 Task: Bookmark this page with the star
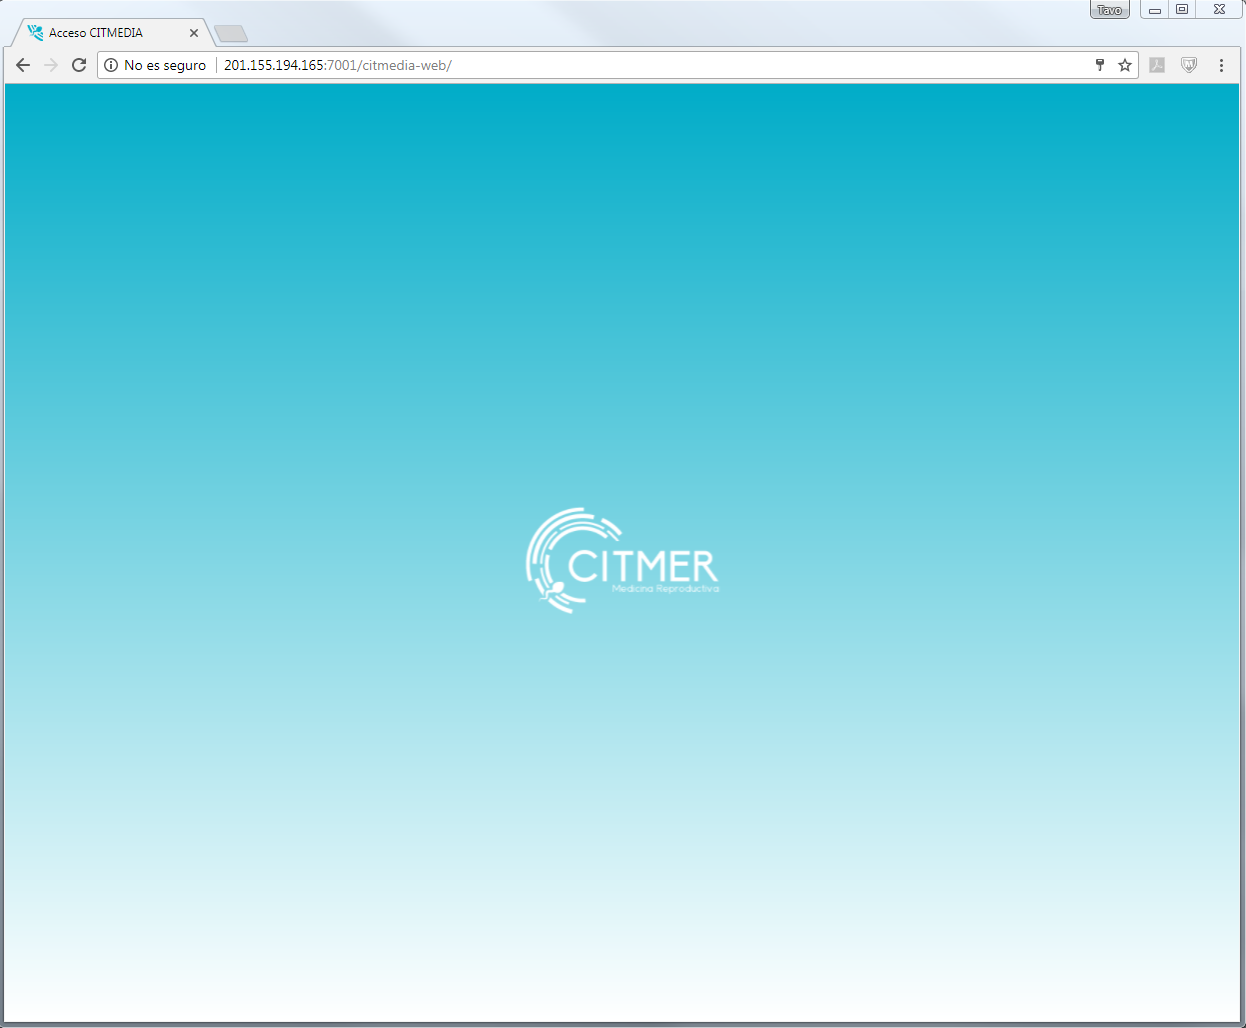[x=1125, y=65]
